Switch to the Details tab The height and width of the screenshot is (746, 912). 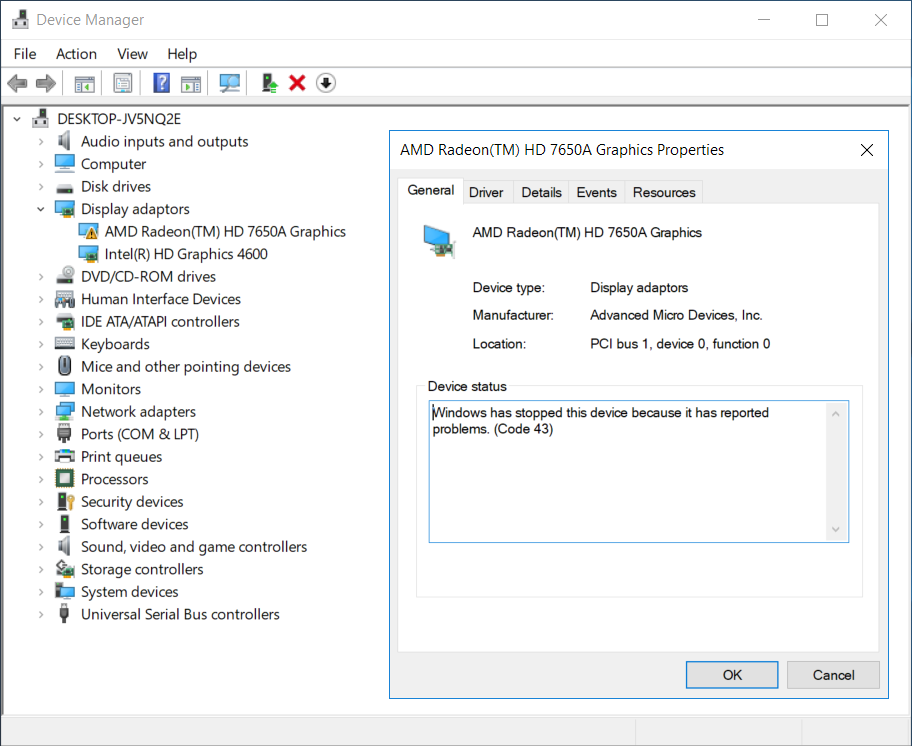tap(542, 192)
